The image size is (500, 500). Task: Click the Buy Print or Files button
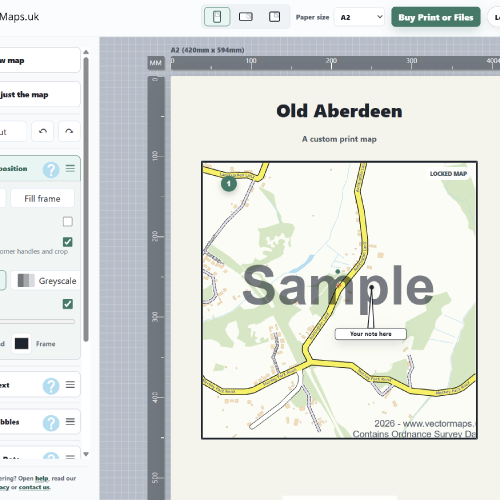436,17
